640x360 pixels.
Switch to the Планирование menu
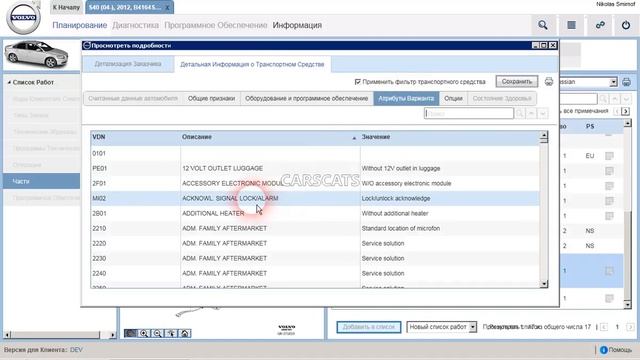80,25
